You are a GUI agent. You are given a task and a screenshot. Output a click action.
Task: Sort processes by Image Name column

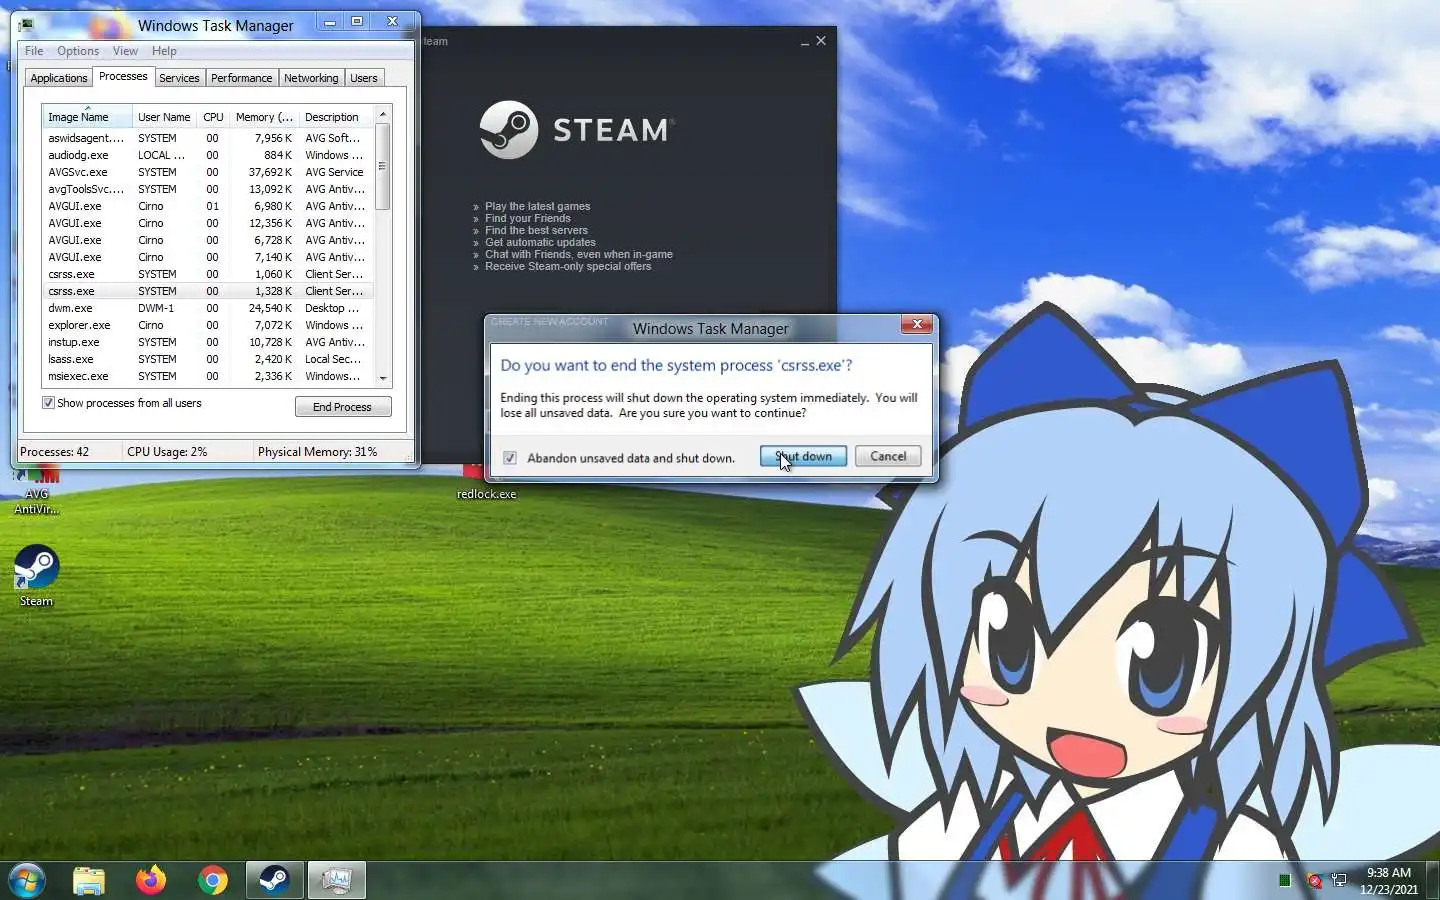[86, 117]
